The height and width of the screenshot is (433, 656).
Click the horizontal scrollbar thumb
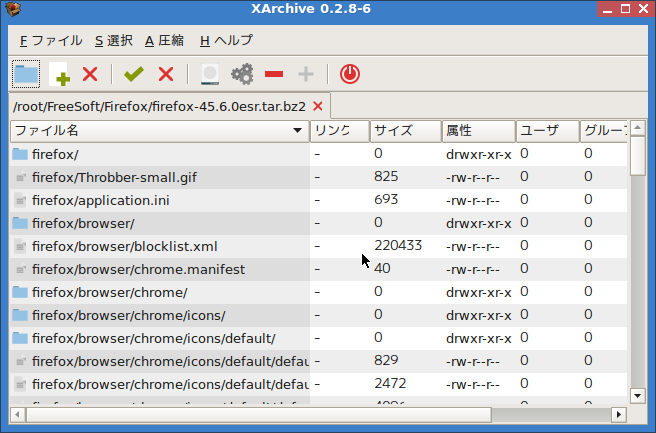tap(259, 415)
